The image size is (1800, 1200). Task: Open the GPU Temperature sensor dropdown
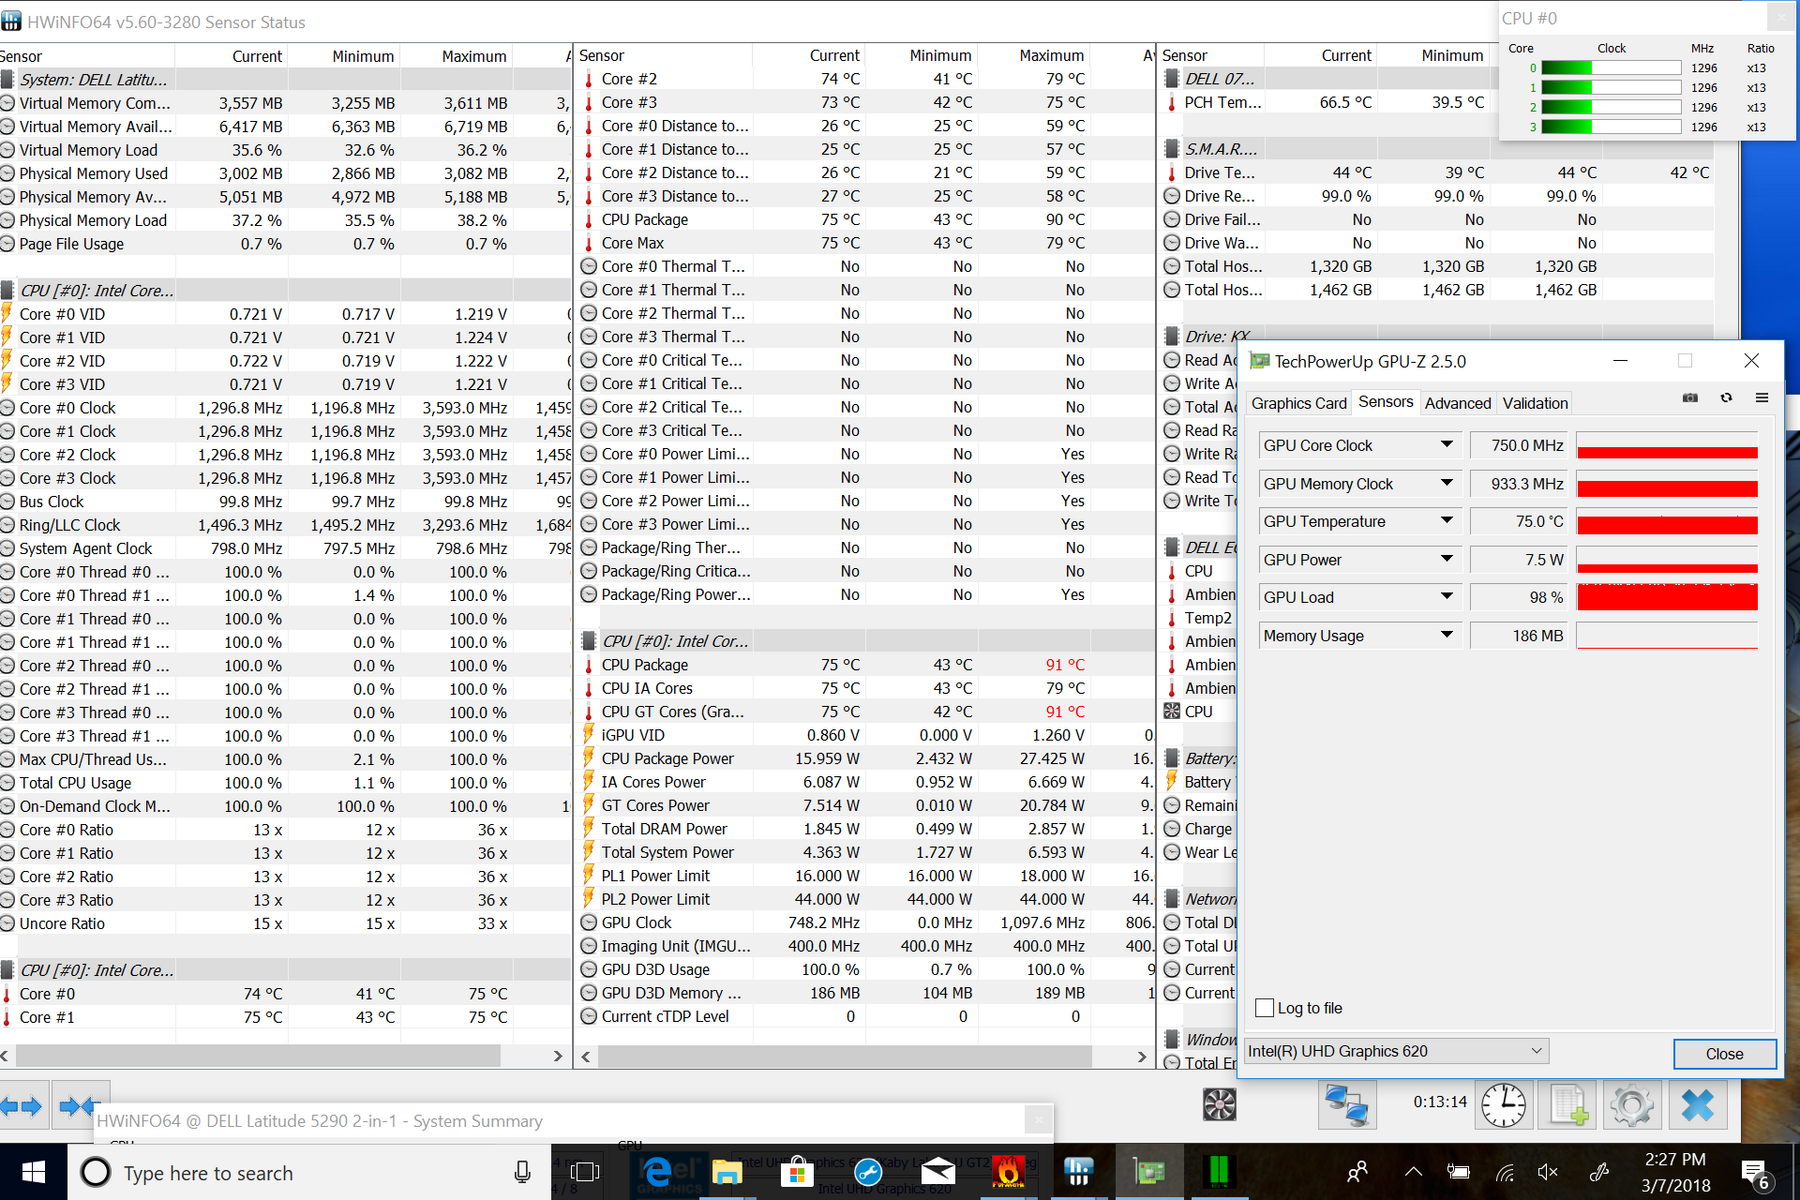coord(1446,521)
